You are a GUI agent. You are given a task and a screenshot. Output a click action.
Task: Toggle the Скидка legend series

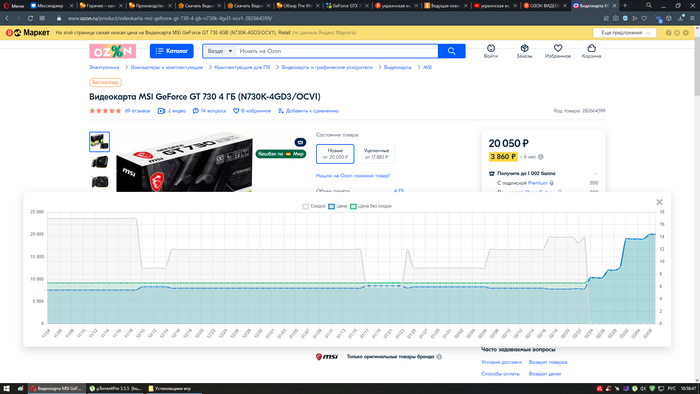(x=314, y=206)
